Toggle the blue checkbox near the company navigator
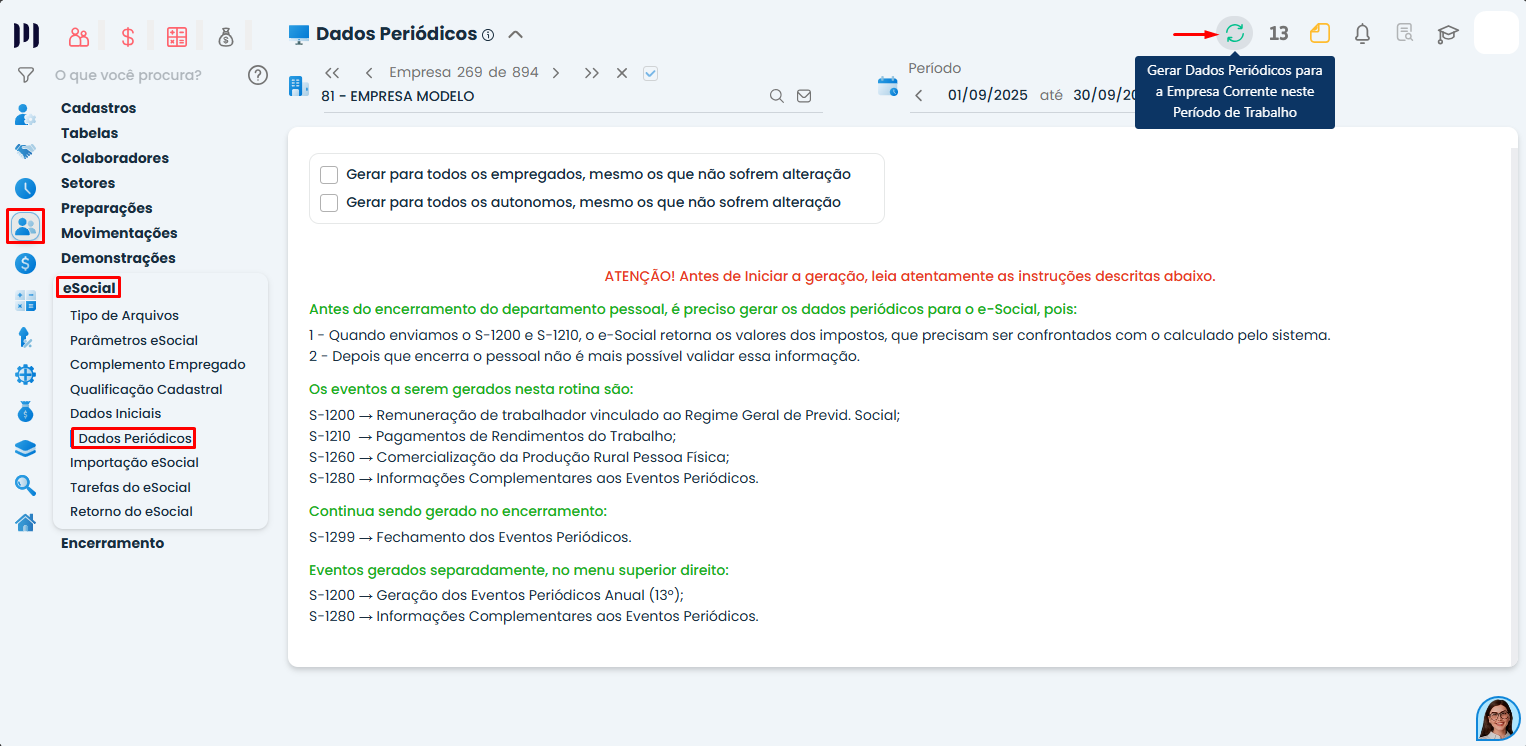The image size is (1526, 746). [650, 72]
